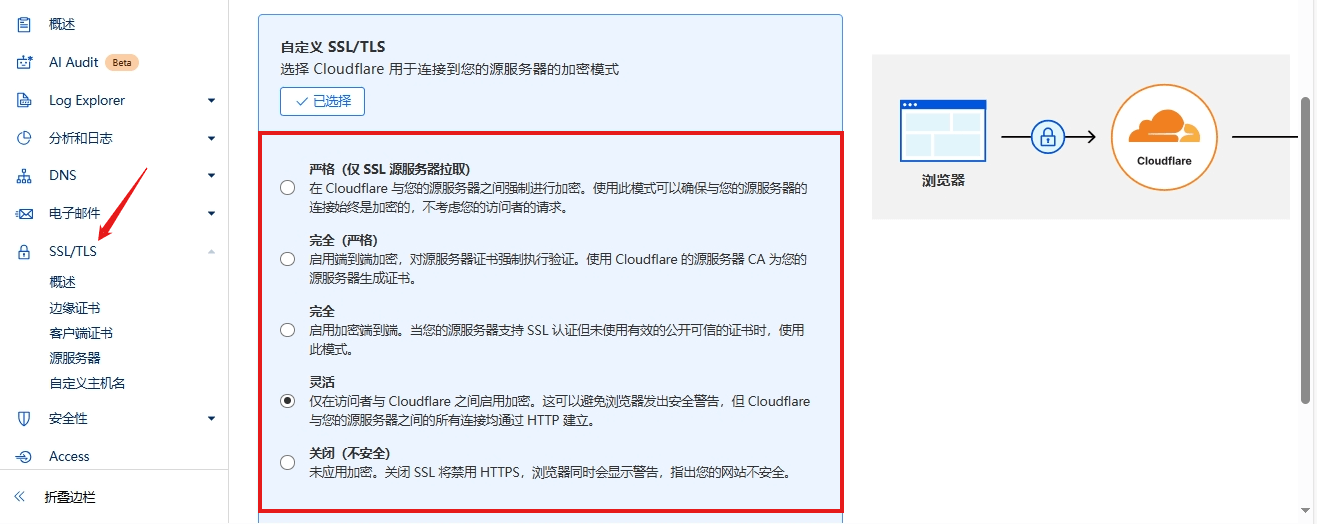Click the 已选择 button
Image resolution: width=1317 pixels, height=524 pixels.
pyautogui.click(x=322, y=101)
